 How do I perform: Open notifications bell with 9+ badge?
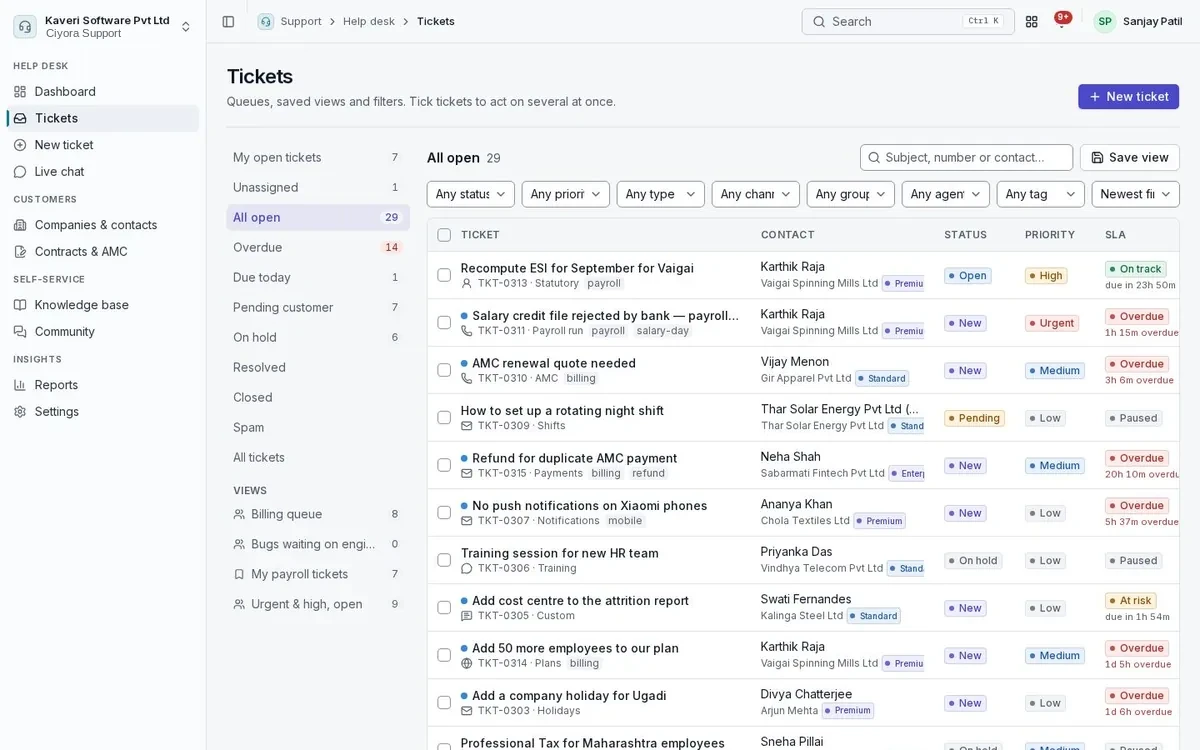1062,21
